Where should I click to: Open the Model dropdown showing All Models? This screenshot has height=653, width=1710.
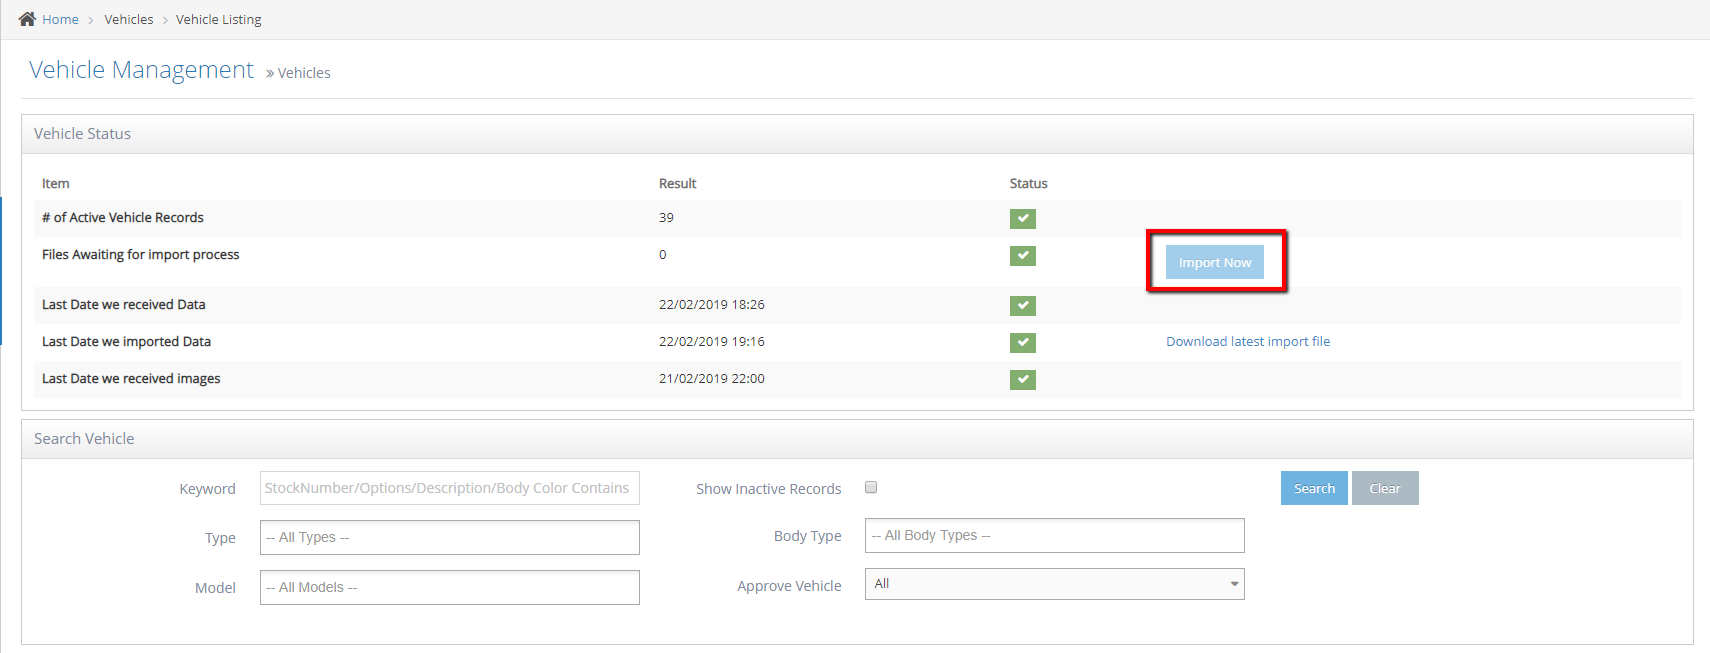click(x=449, y=587)
